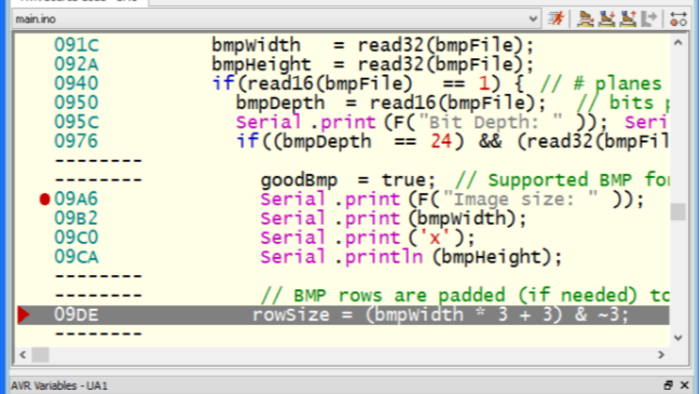Click the '// BMP rows are padded' comment
The height and width of the screenshot is (394, 700).
click(x=464, y=295)
